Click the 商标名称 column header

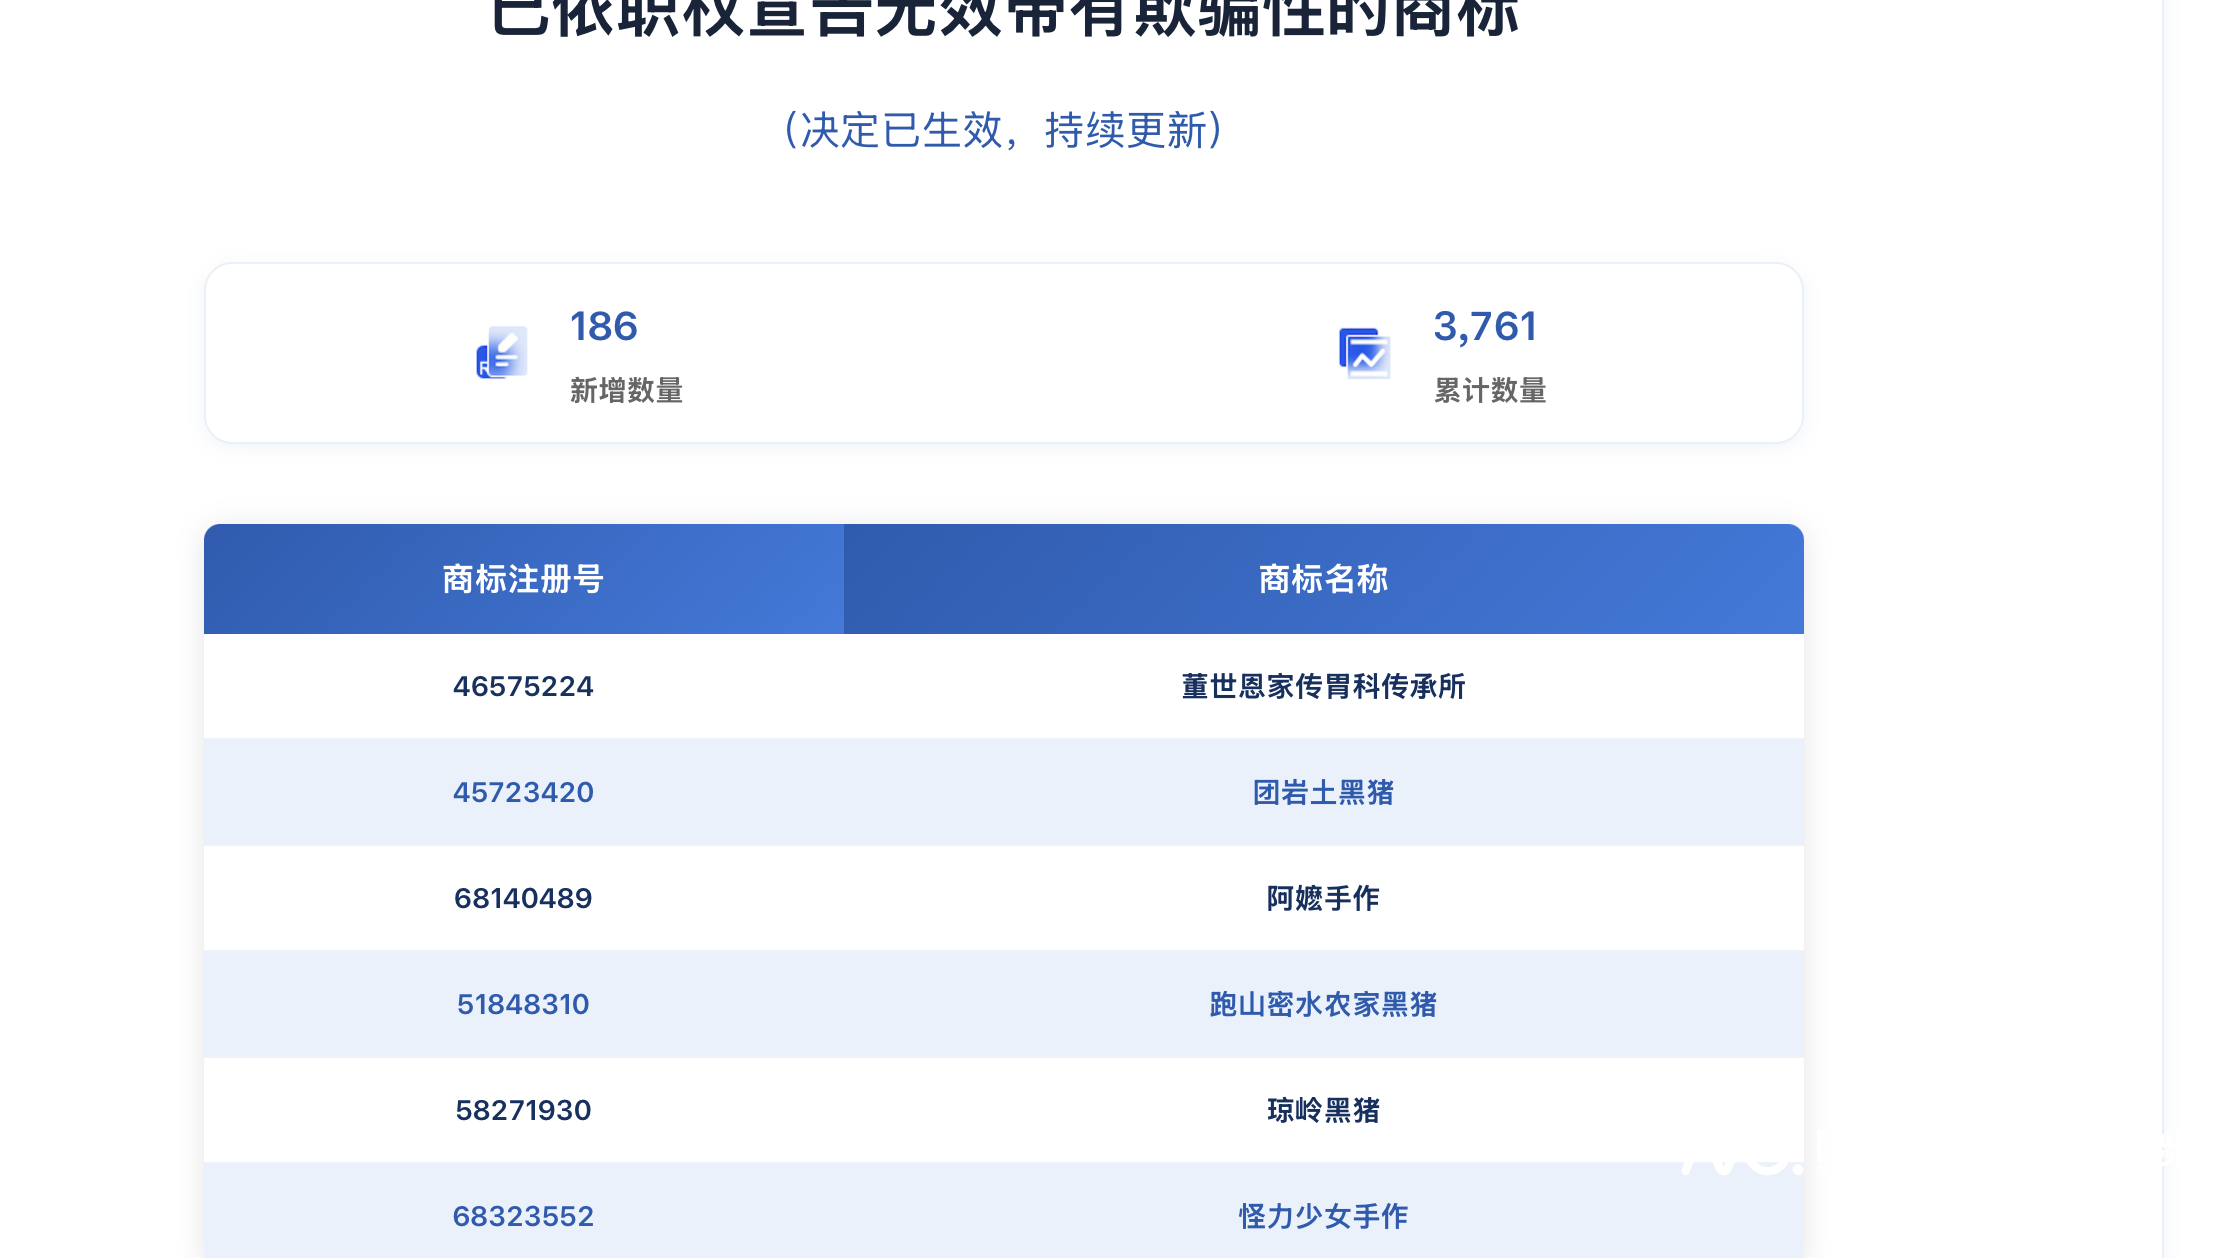coord(1324,579)
